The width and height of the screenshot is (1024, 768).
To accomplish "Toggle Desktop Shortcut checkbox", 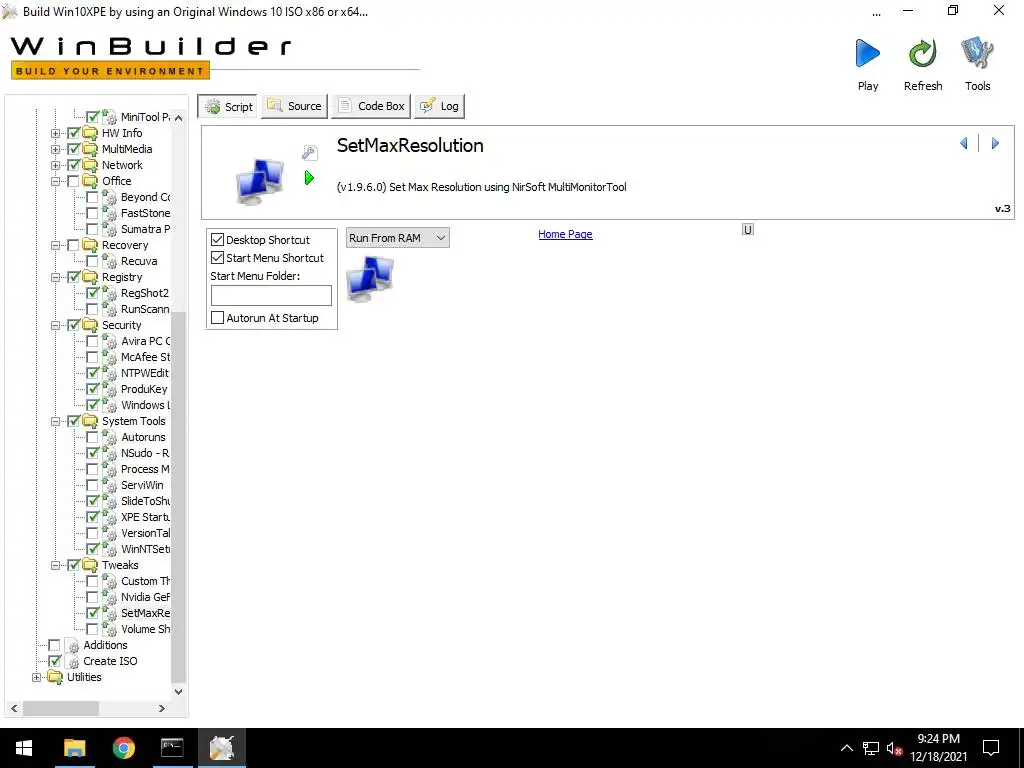I will [x=217, y=240].
